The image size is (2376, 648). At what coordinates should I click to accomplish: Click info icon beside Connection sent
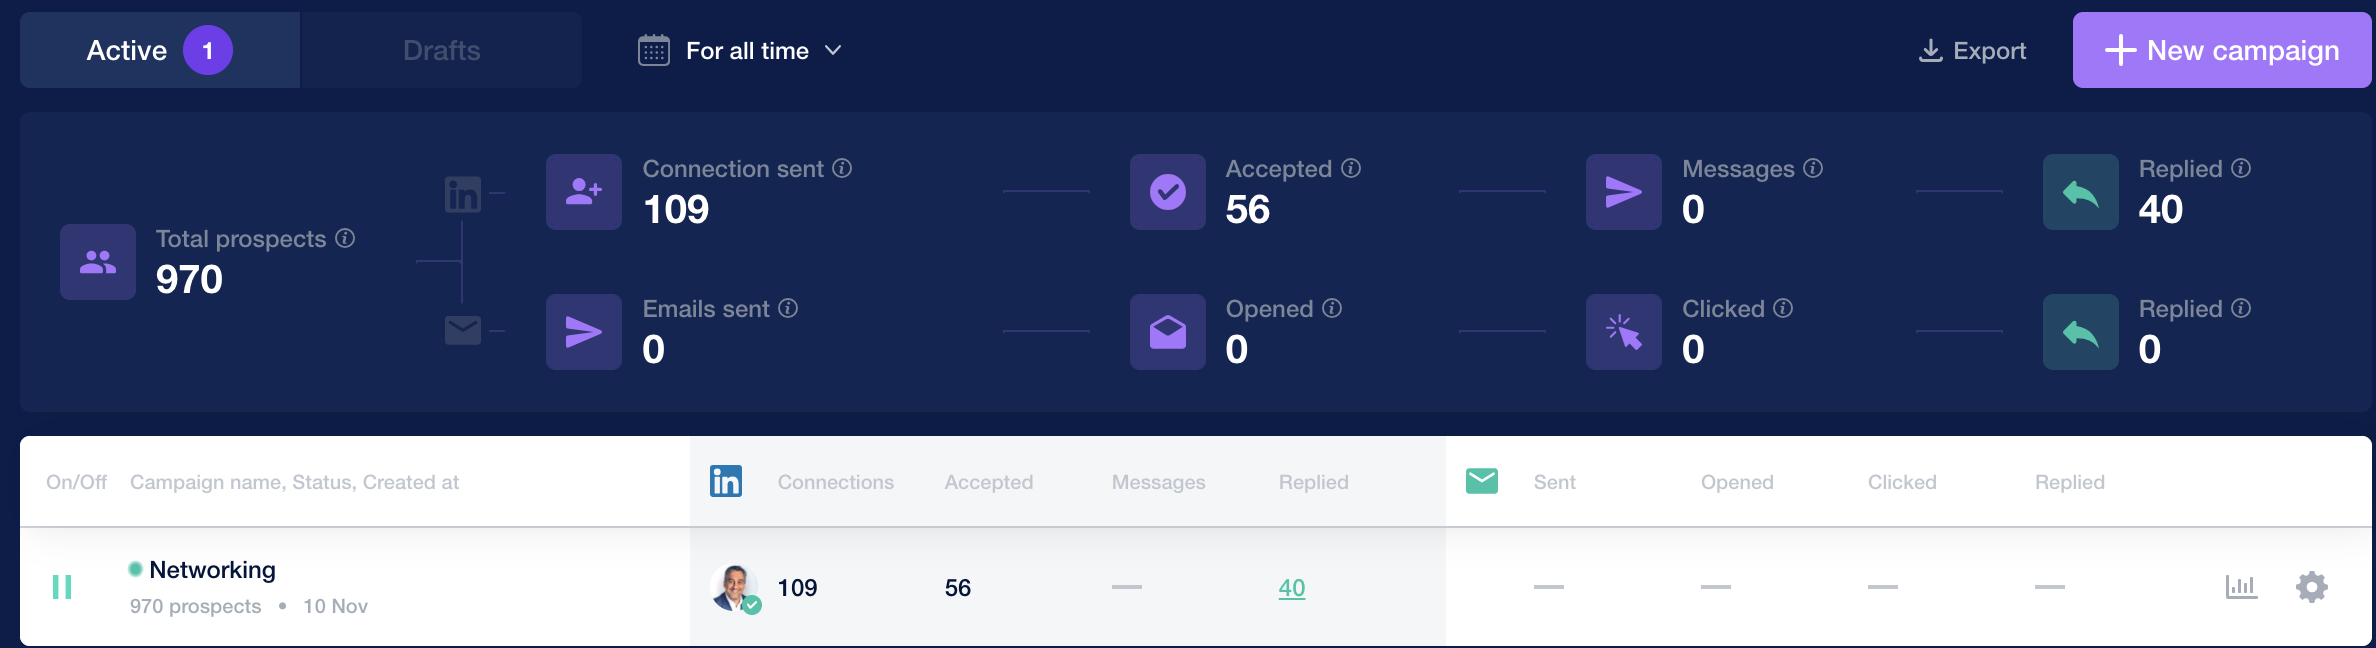[x=842, y=168]
